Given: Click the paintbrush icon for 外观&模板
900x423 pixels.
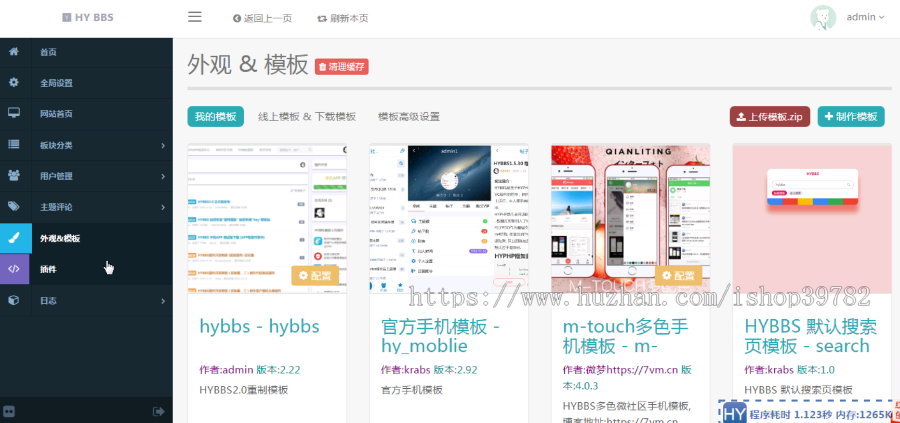Looking at the screenshot, I should tap(15, 238).
